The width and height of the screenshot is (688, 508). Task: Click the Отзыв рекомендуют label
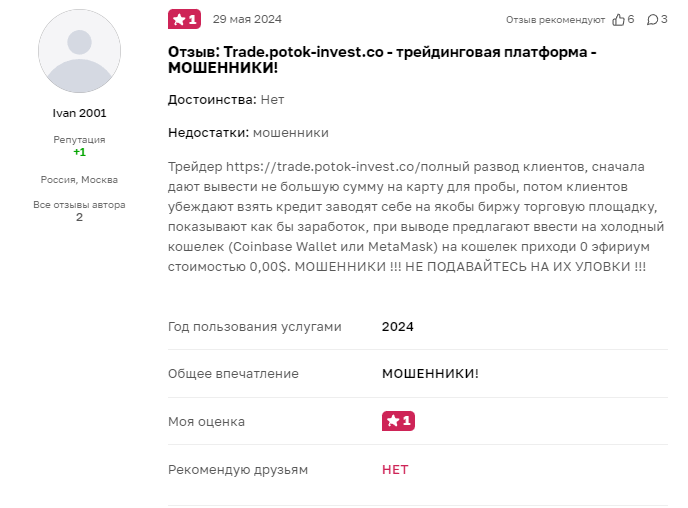point(555,19)
